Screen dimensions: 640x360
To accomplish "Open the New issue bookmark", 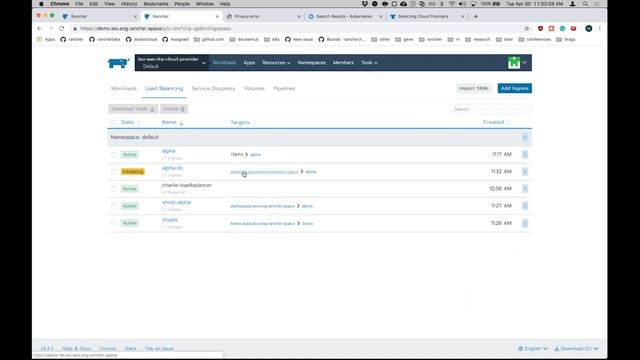I will coord(299,40).
